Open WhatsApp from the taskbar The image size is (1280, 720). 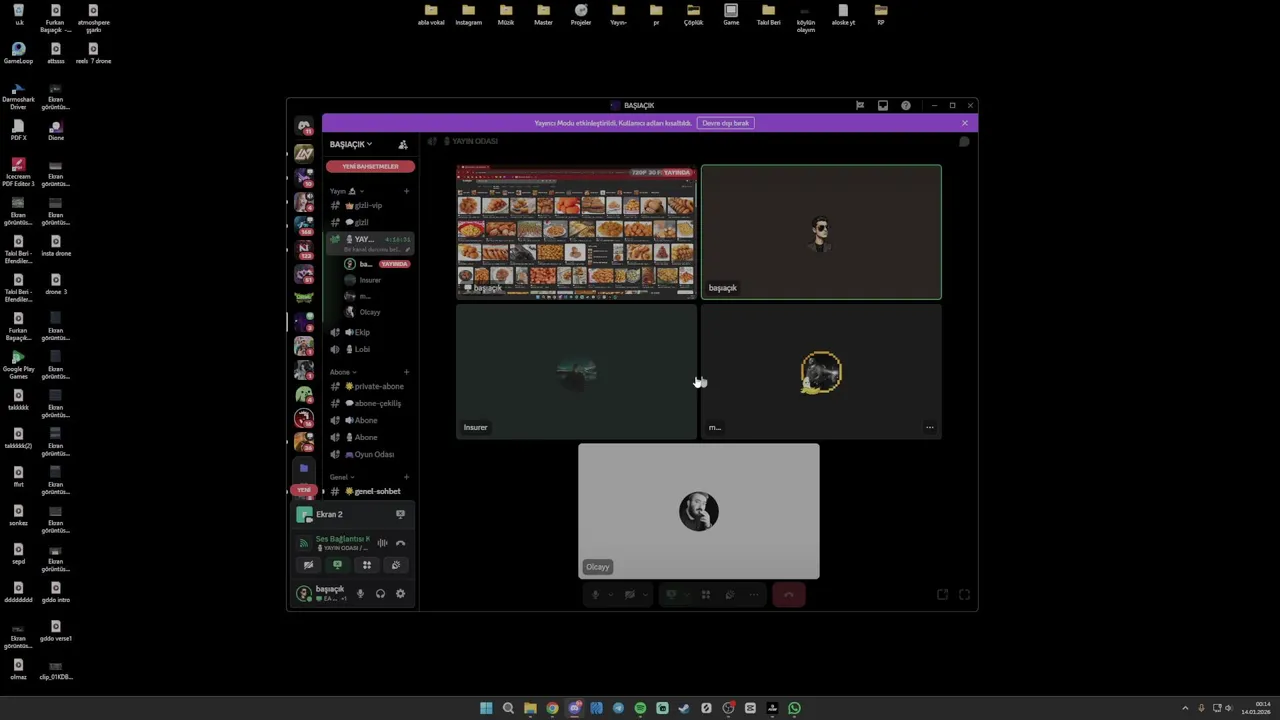[794, 708]
